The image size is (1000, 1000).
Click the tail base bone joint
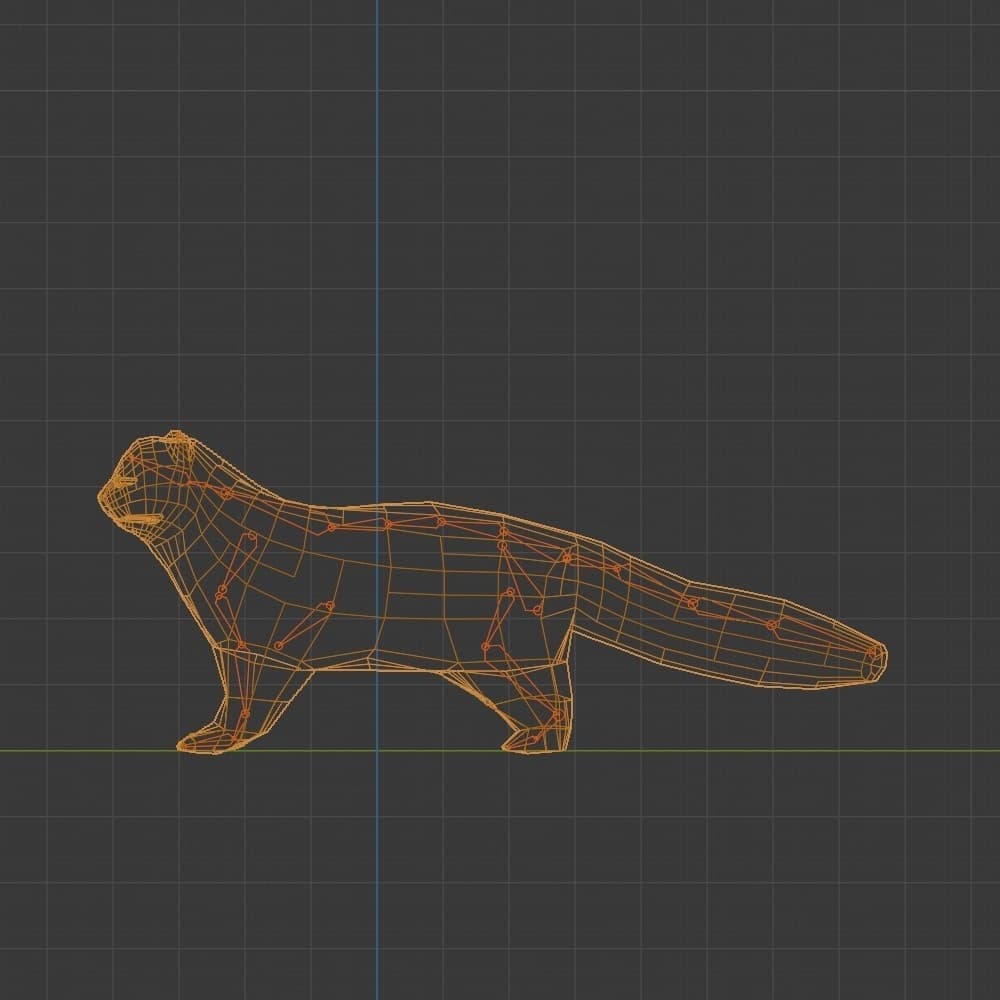pyautogui.click(x=567, y=557)
